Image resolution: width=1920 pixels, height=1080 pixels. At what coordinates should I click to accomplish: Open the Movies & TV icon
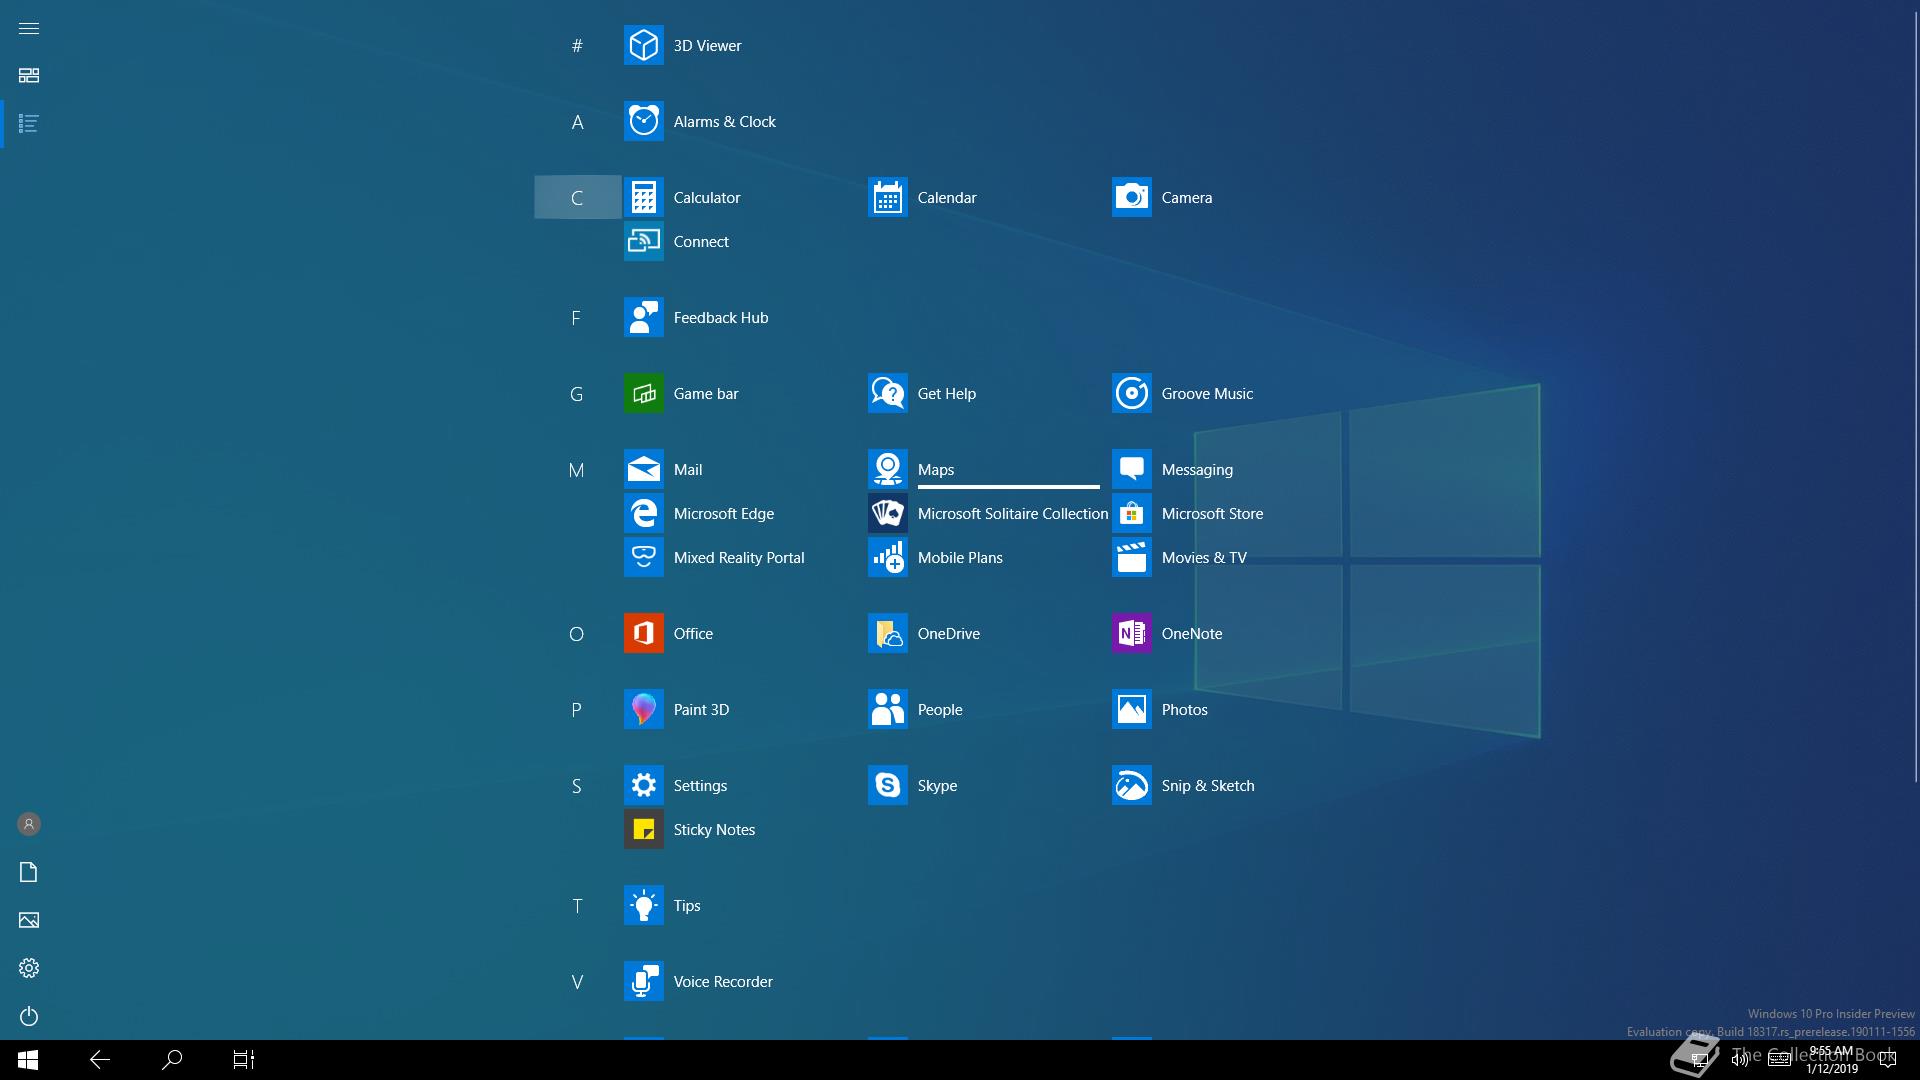[x=1131, y=557]
